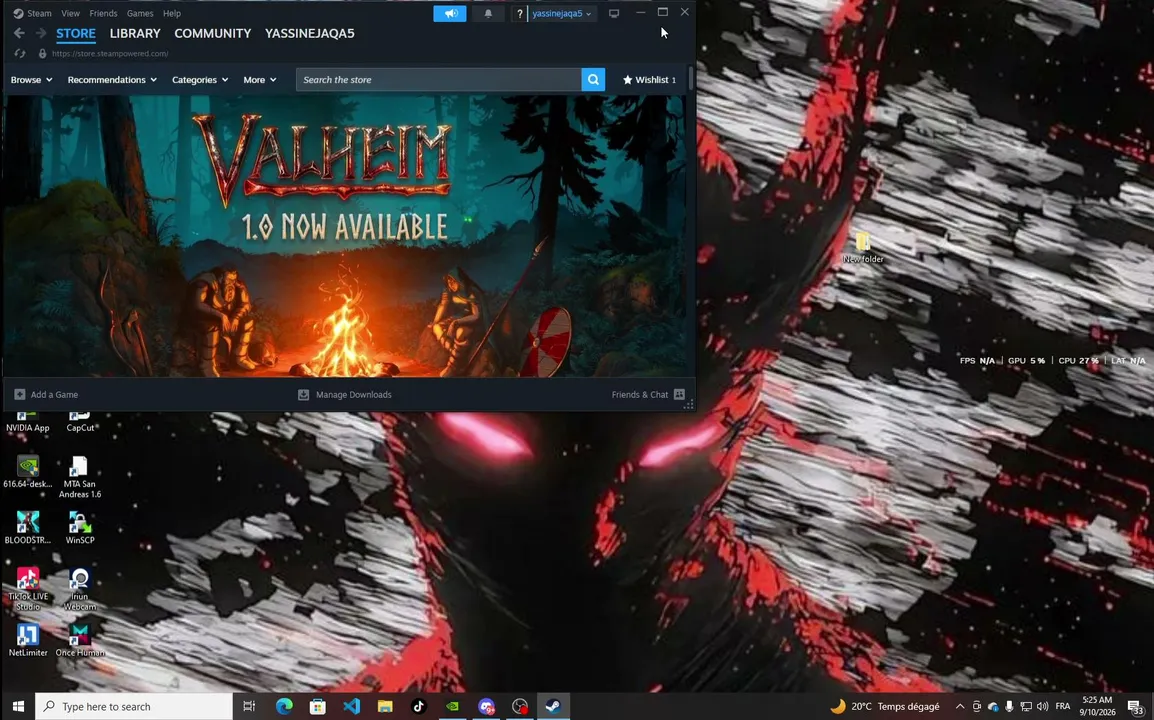Click the Steam store page scrollbar
This screenshot has height=720, width=1154.
coord(690,79)
